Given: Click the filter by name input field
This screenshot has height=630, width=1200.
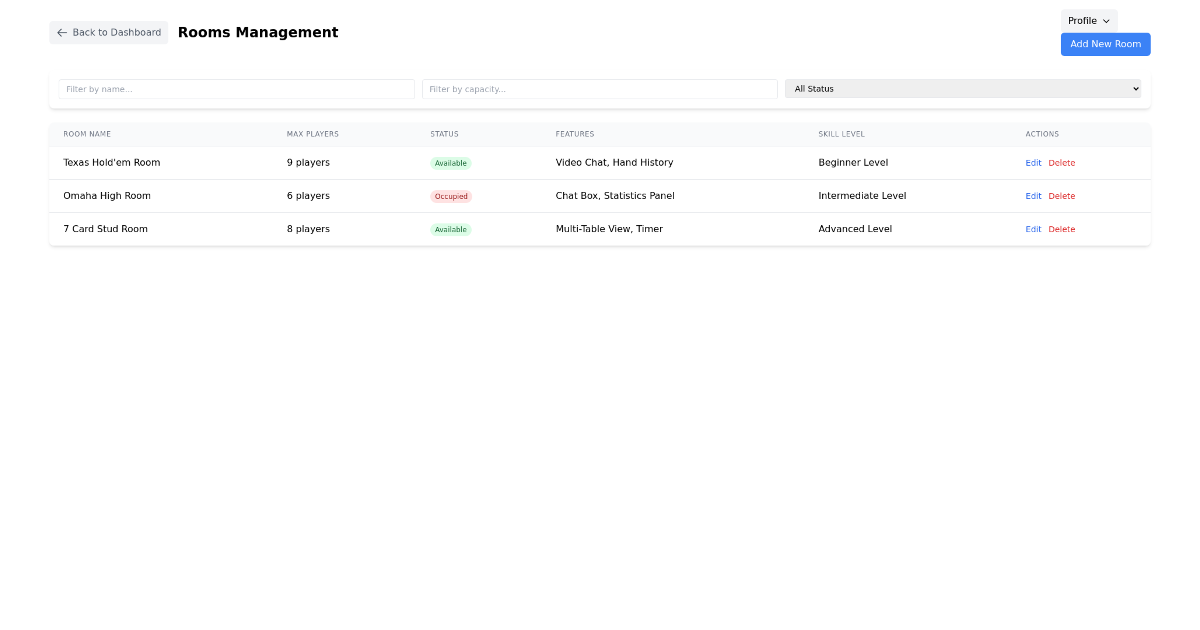Looking at the screenshot, I should point(236,88).
